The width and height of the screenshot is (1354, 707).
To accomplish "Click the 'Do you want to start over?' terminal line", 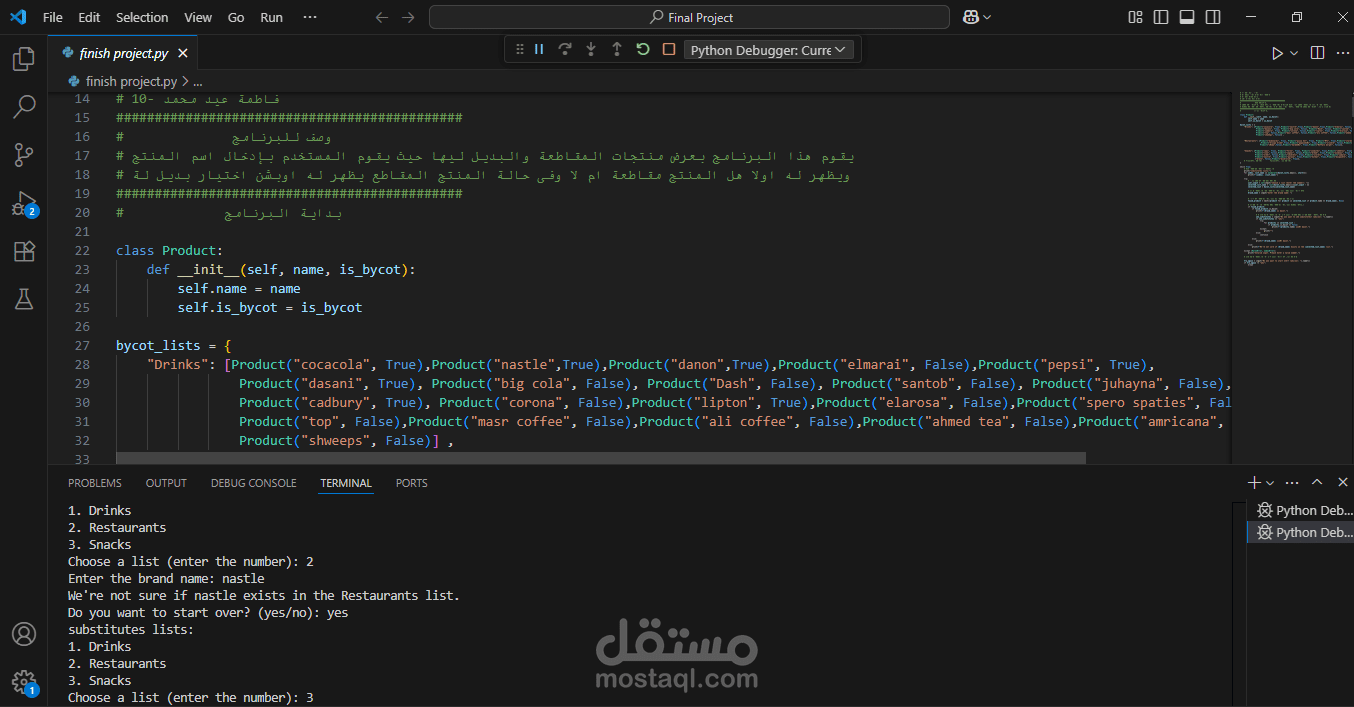I will [208, 612].
